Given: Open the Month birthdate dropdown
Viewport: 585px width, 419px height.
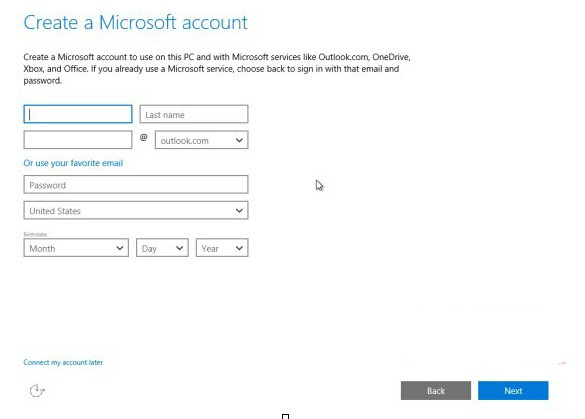Looking at the screenshot, I should pyautogui.click(x=76, y=248).
